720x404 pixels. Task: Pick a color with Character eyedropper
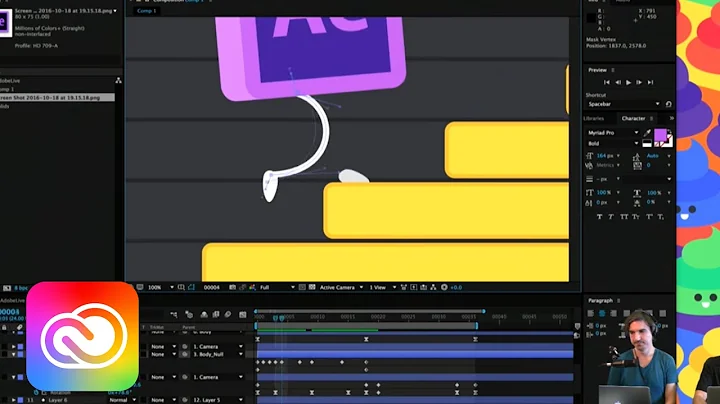coord(647,133)
